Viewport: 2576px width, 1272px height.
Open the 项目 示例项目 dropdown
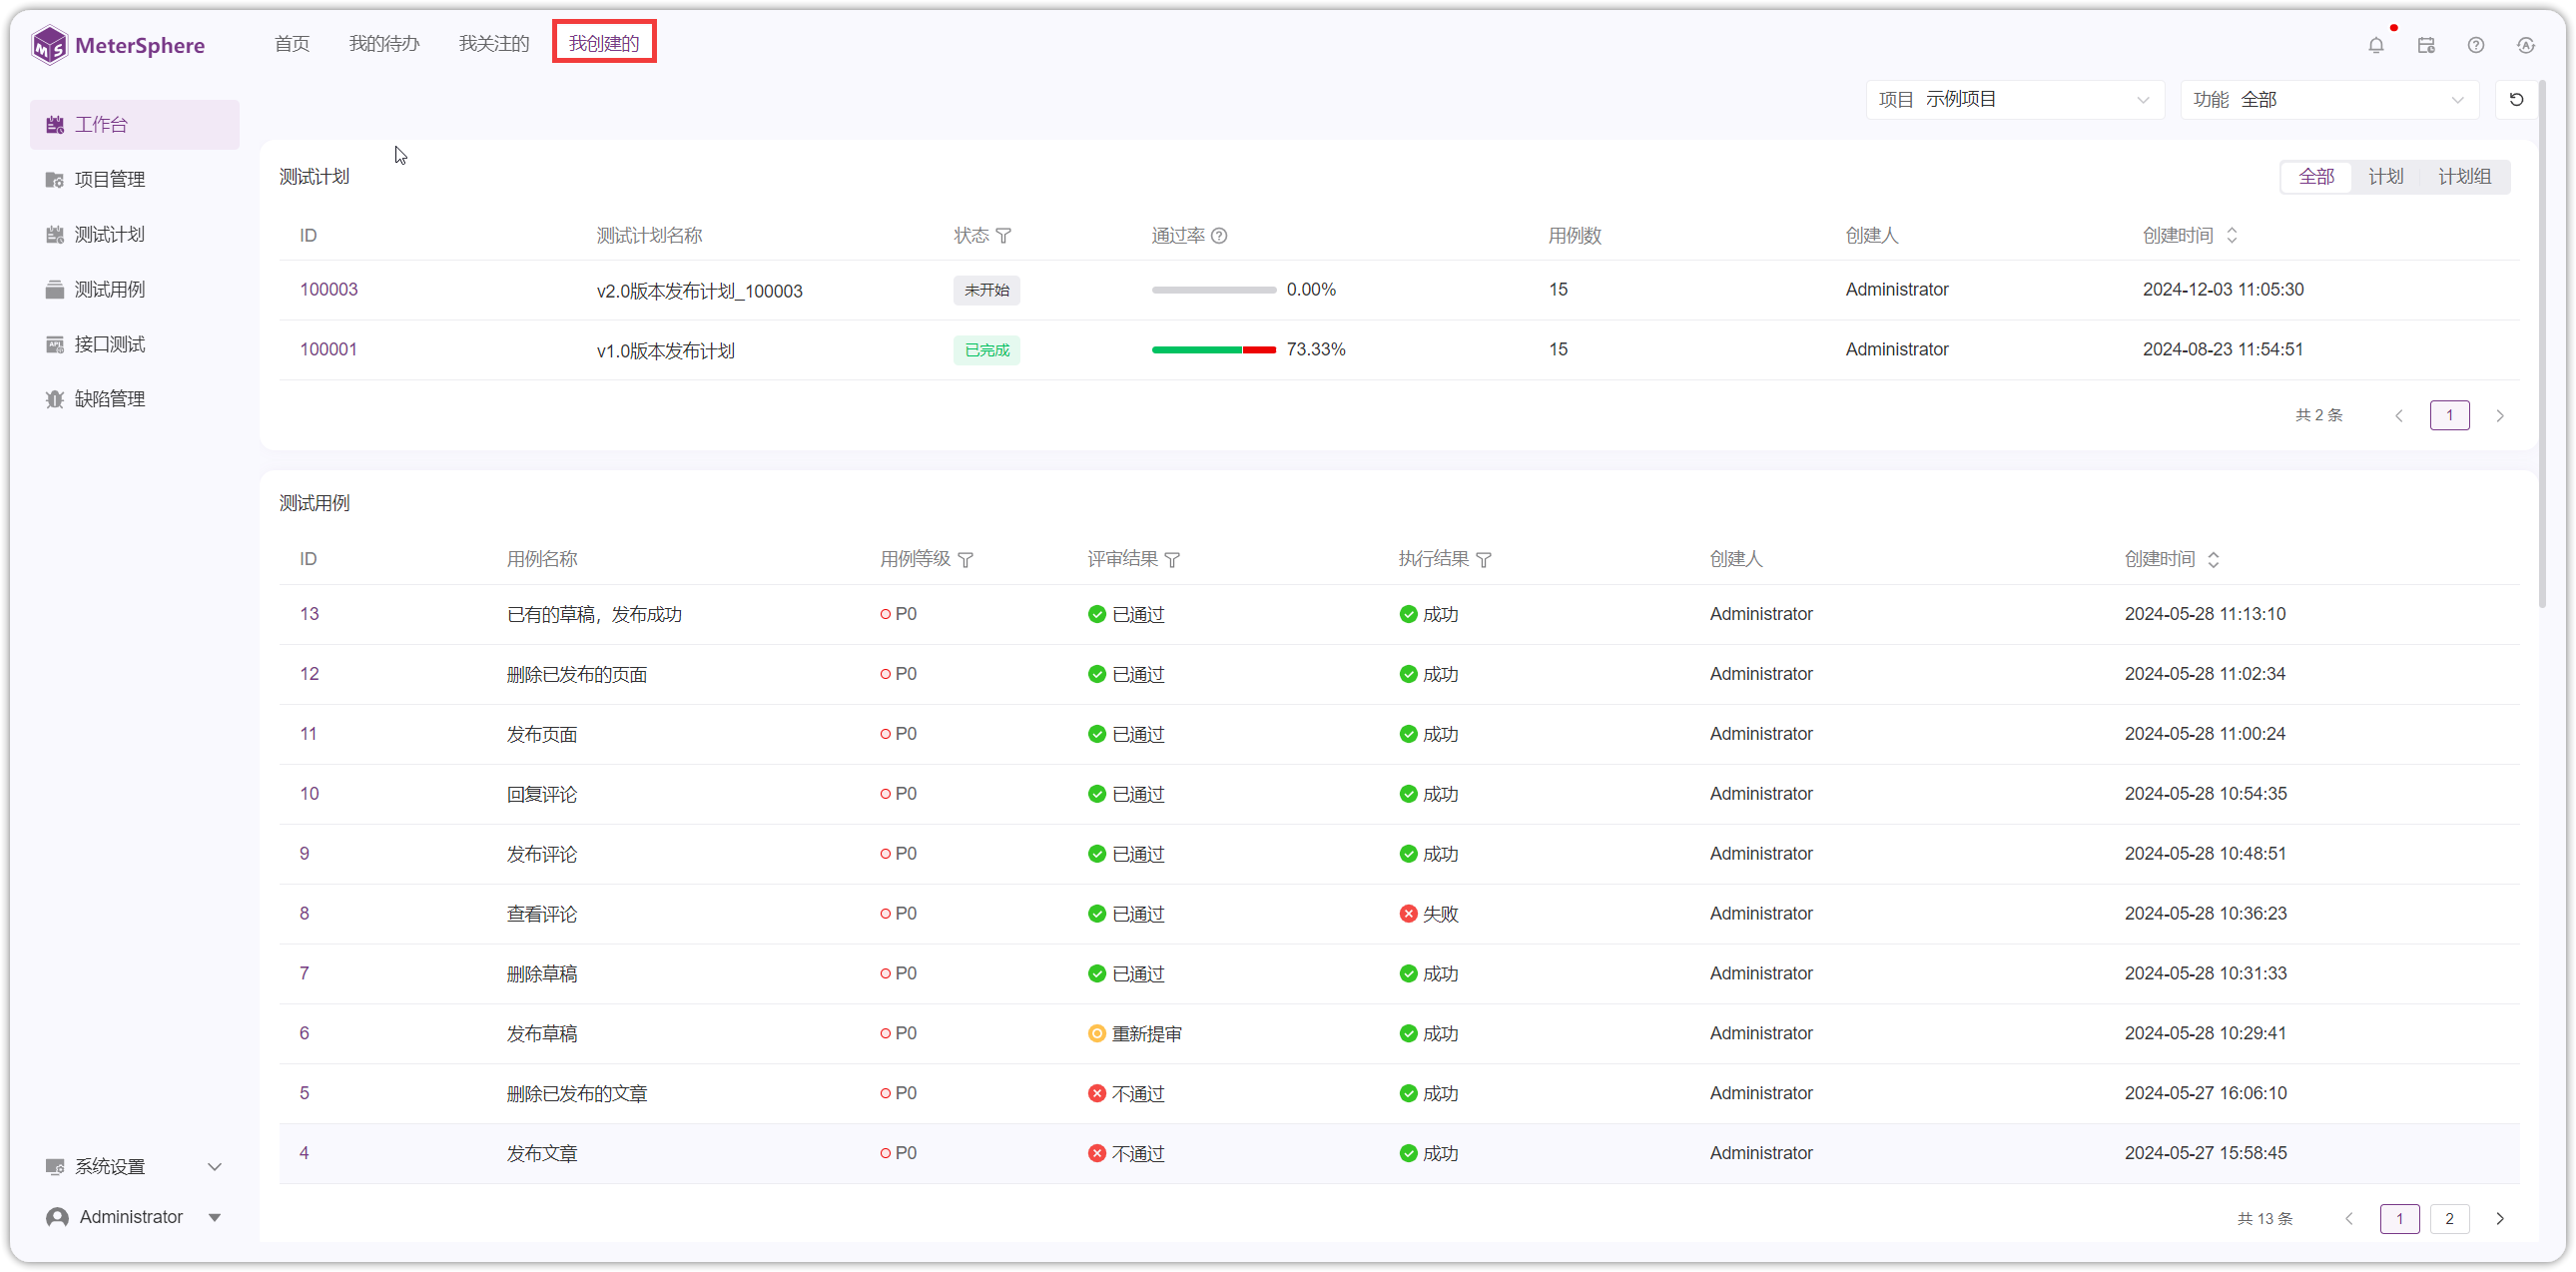click(x=2014, y=100)
